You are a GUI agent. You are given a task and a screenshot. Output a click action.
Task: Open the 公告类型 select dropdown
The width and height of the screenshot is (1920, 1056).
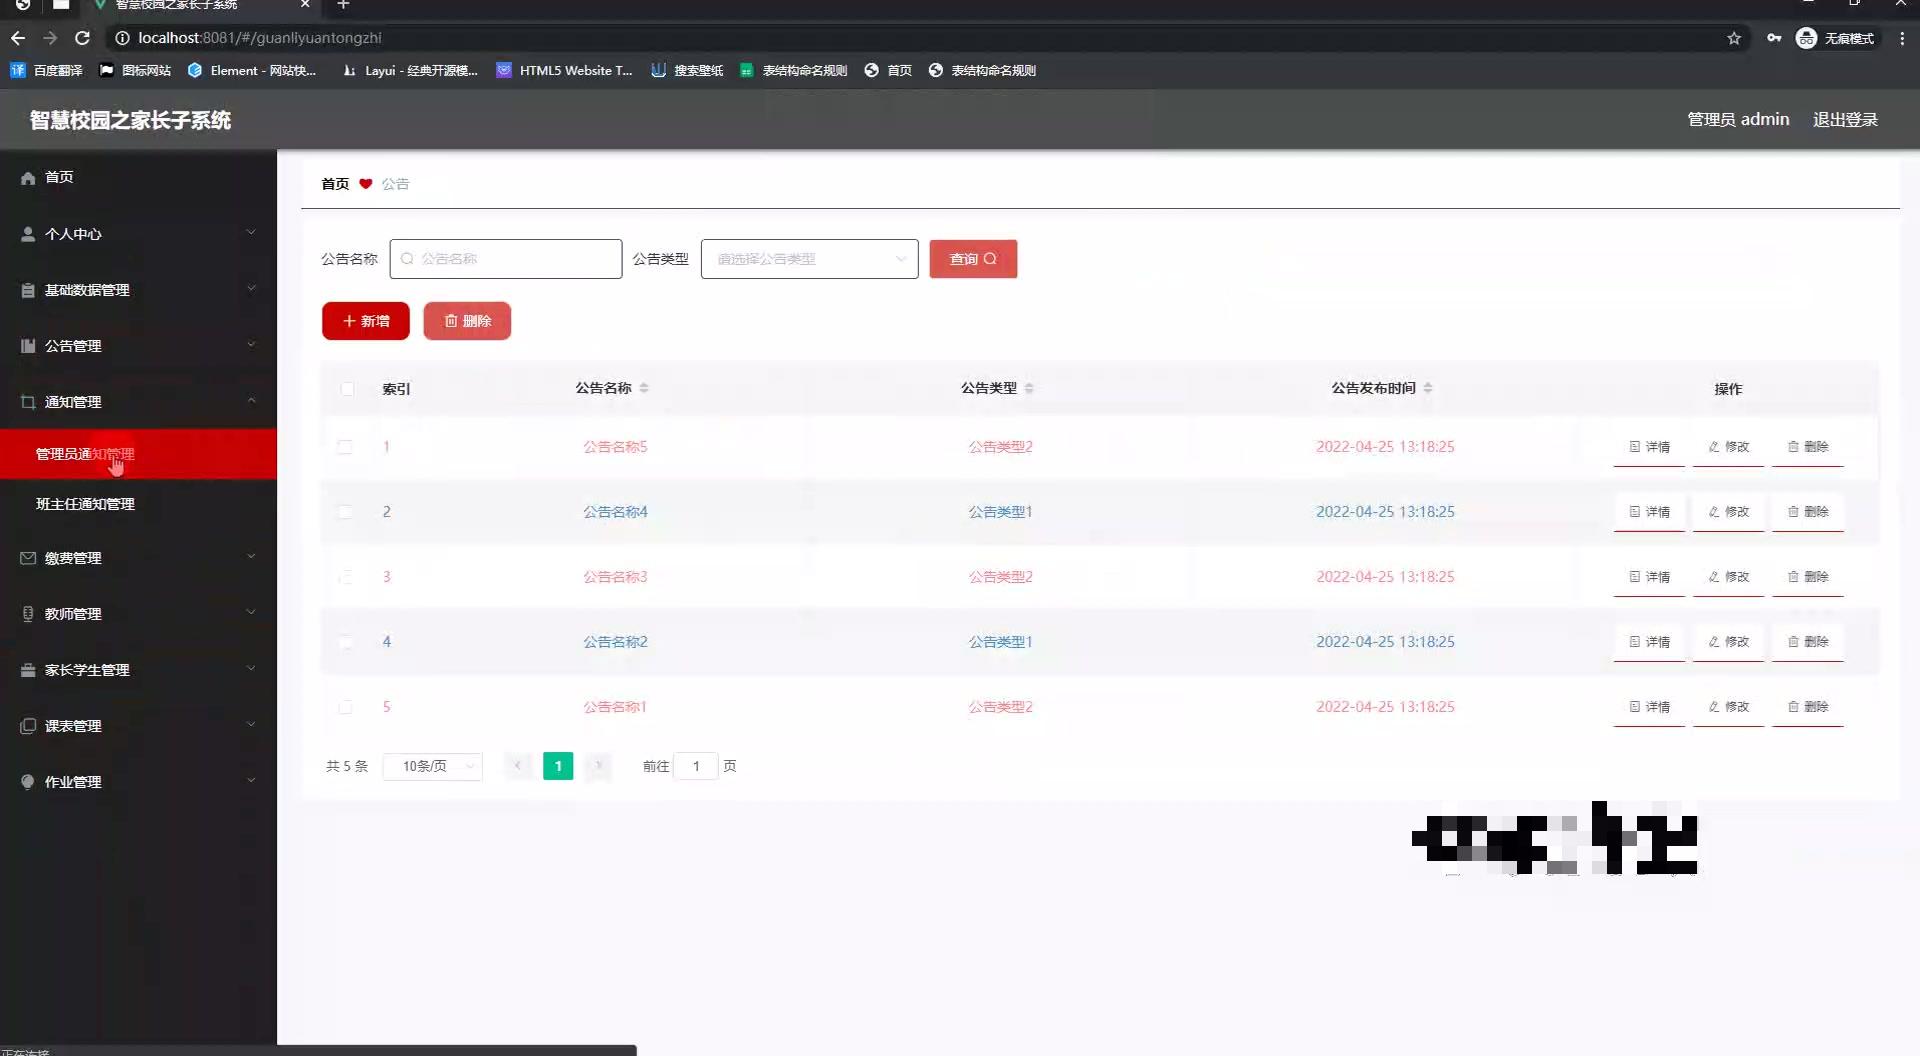[x=810, y=259]
